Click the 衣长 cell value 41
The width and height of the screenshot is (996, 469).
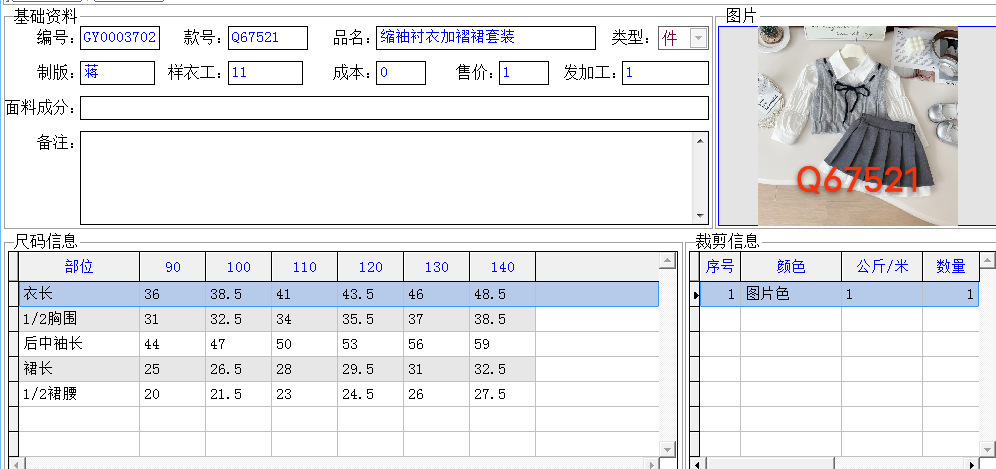click(305, 294)
